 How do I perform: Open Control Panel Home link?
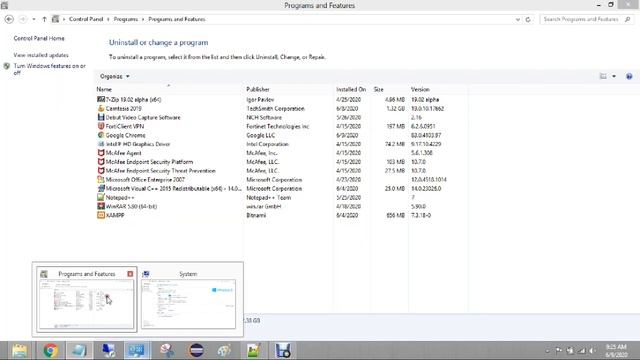(39, 38)
